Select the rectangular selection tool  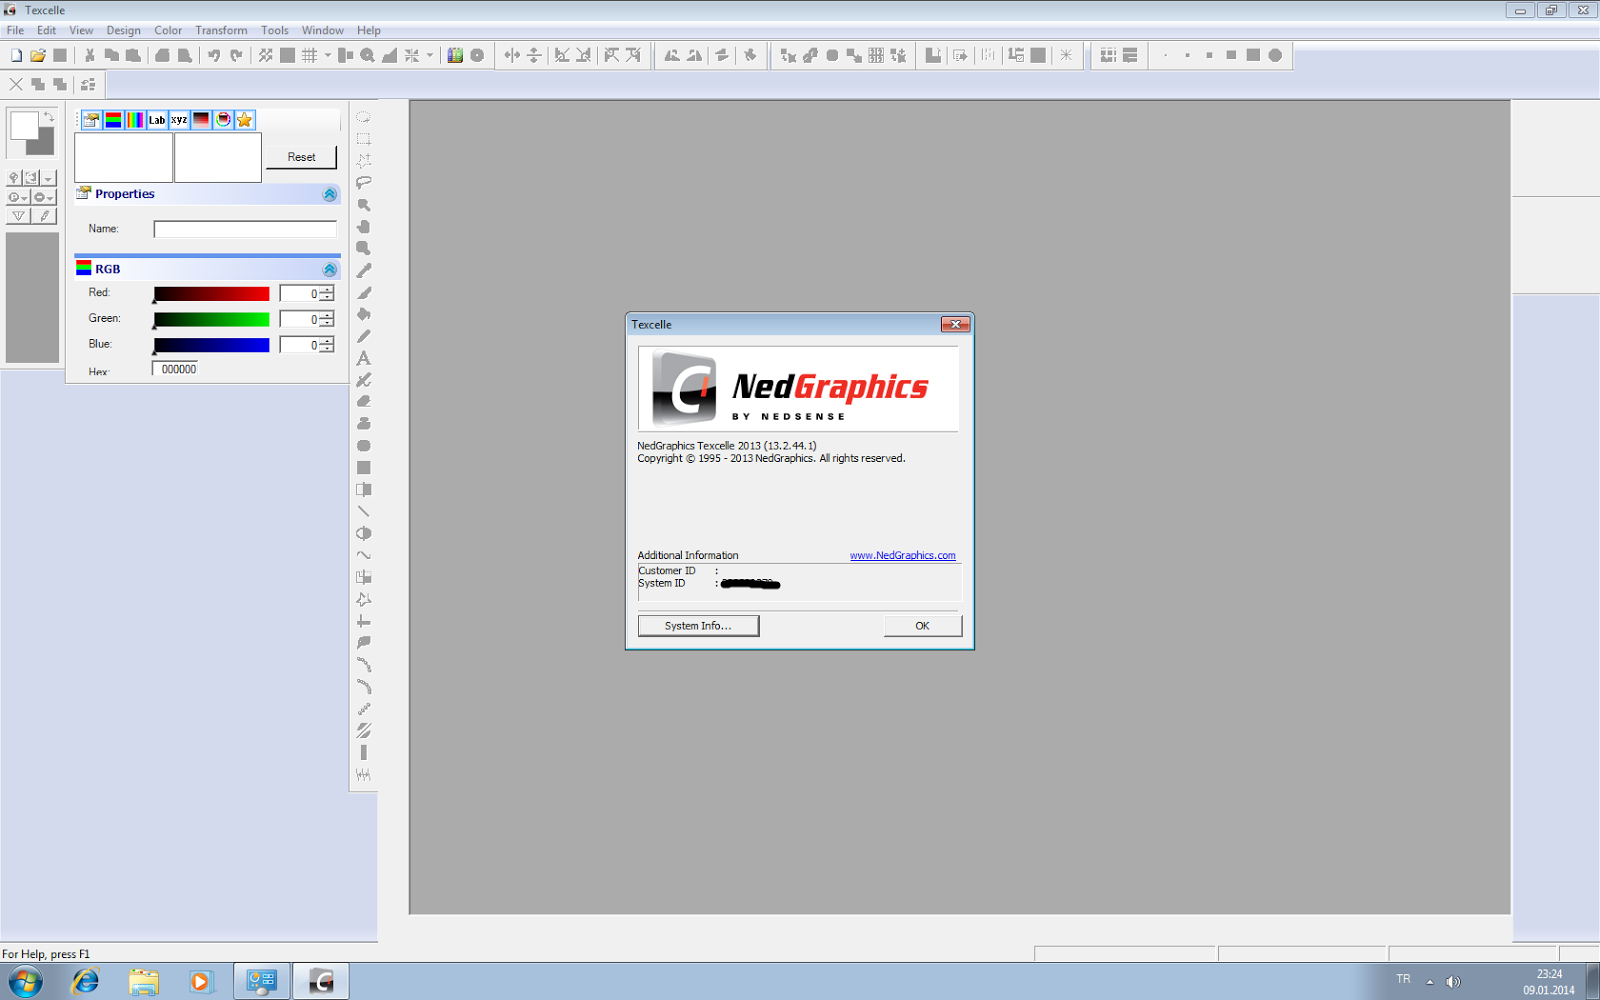pyautogui.click(x=364, y=138)
